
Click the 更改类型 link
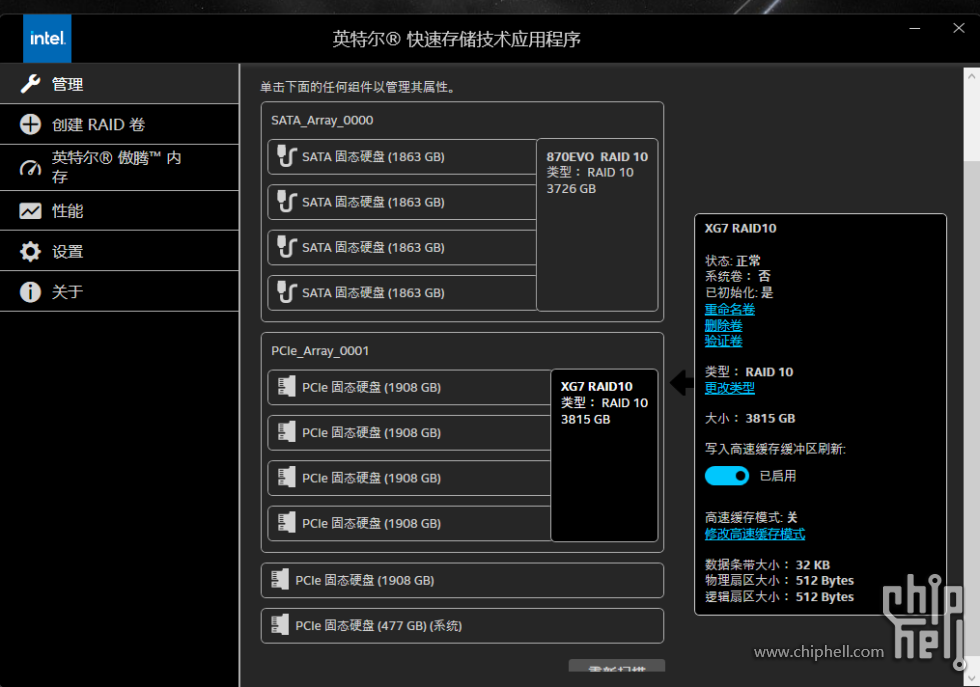click(x=729, y=388)
